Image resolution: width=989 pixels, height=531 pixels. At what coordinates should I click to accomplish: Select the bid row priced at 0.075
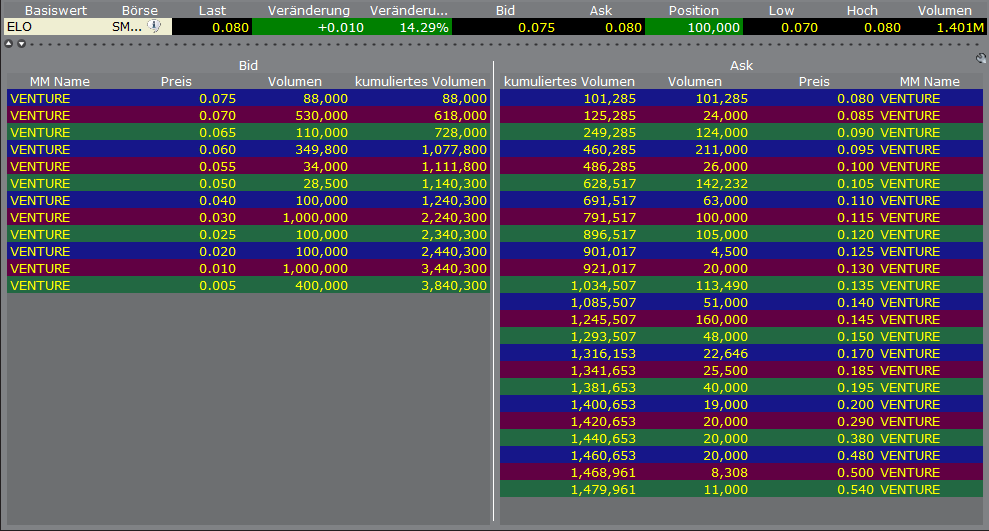click(x=248, y=99)
